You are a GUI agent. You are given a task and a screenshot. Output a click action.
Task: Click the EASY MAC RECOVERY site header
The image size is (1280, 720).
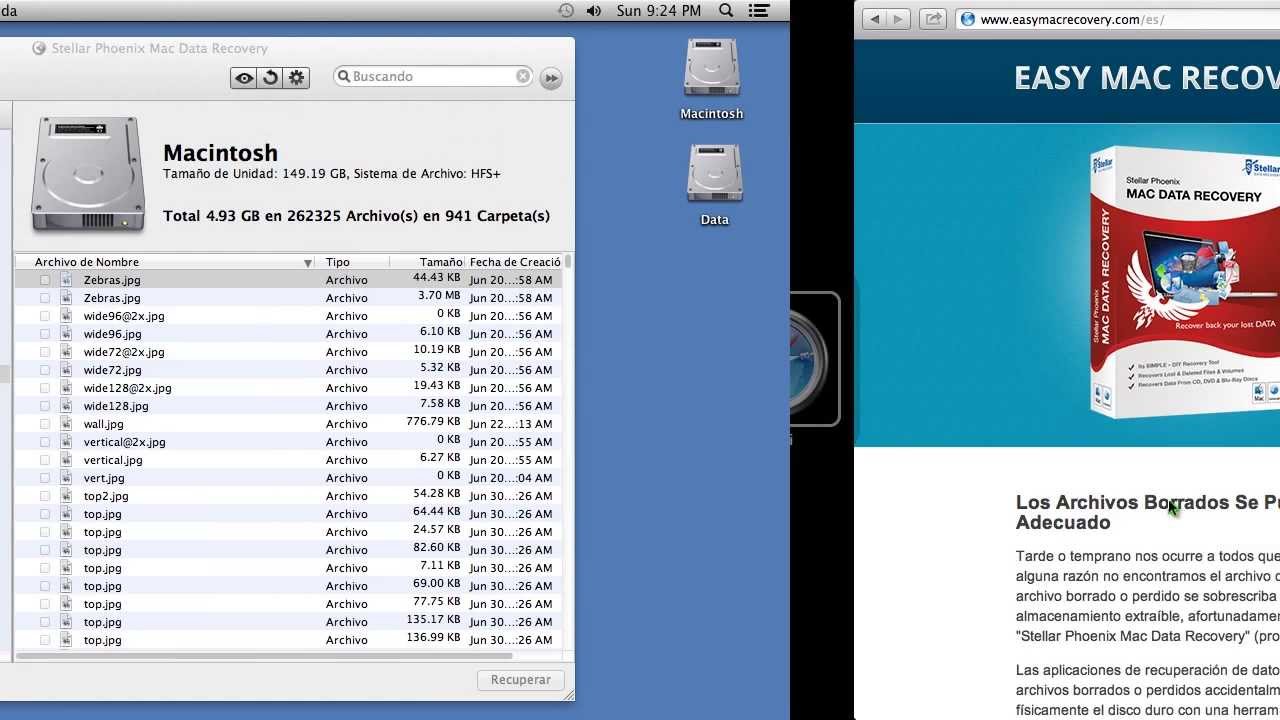pyautogui.click(x=1146, y=78)
